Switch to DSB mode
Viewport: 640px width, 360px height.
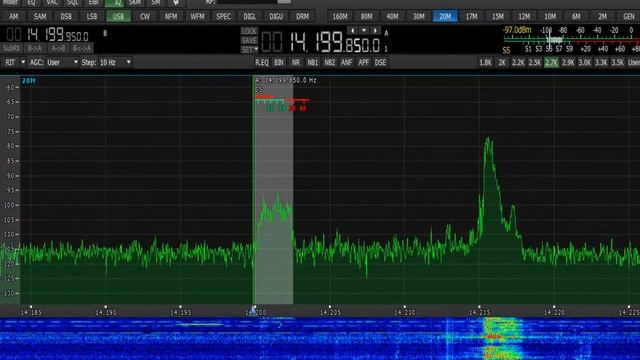pos(66,17)
